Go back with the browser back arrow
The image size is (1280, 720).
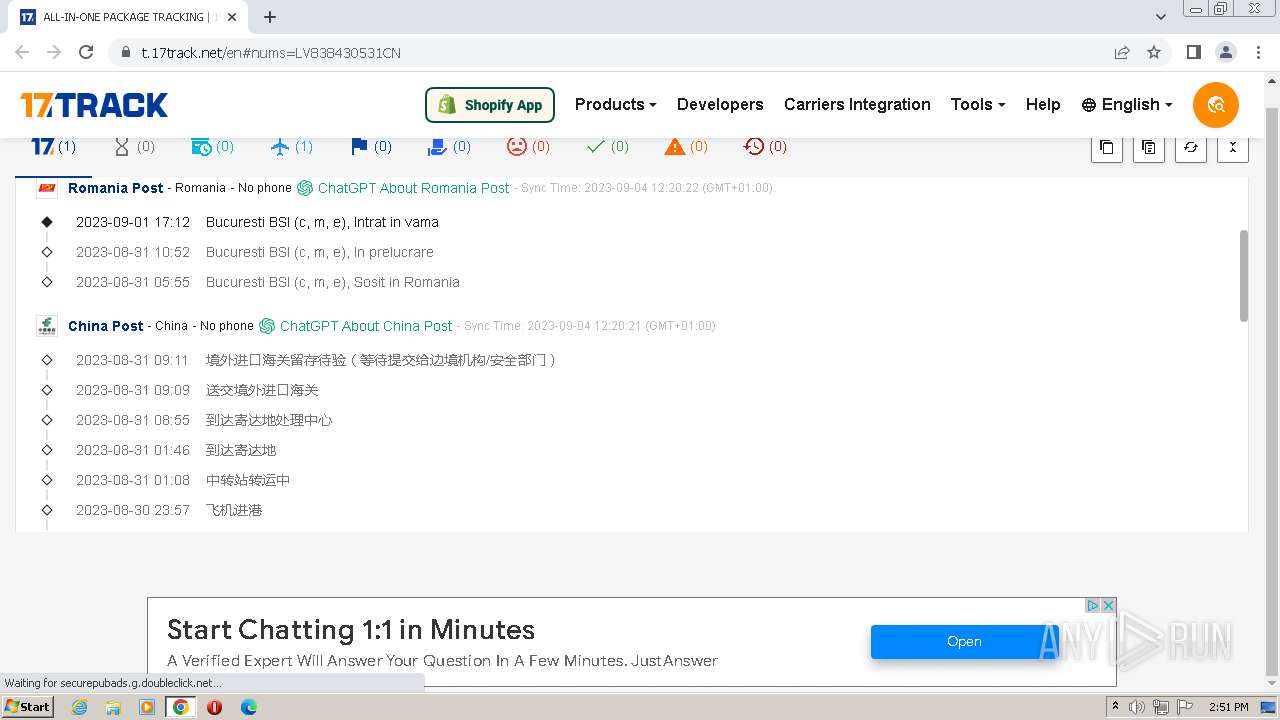(22, 52)
